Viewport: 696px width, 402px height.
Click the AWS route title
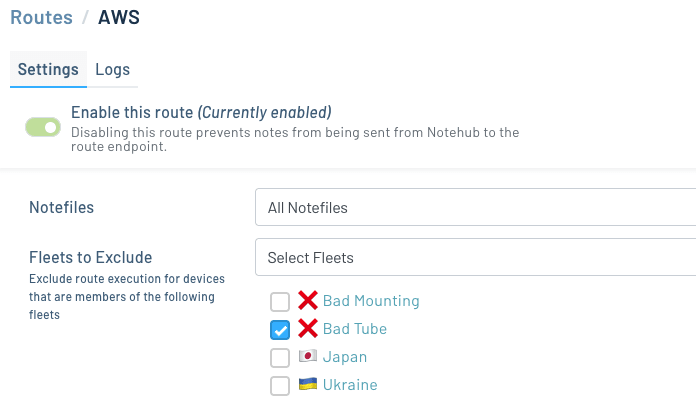coord(118,17)
